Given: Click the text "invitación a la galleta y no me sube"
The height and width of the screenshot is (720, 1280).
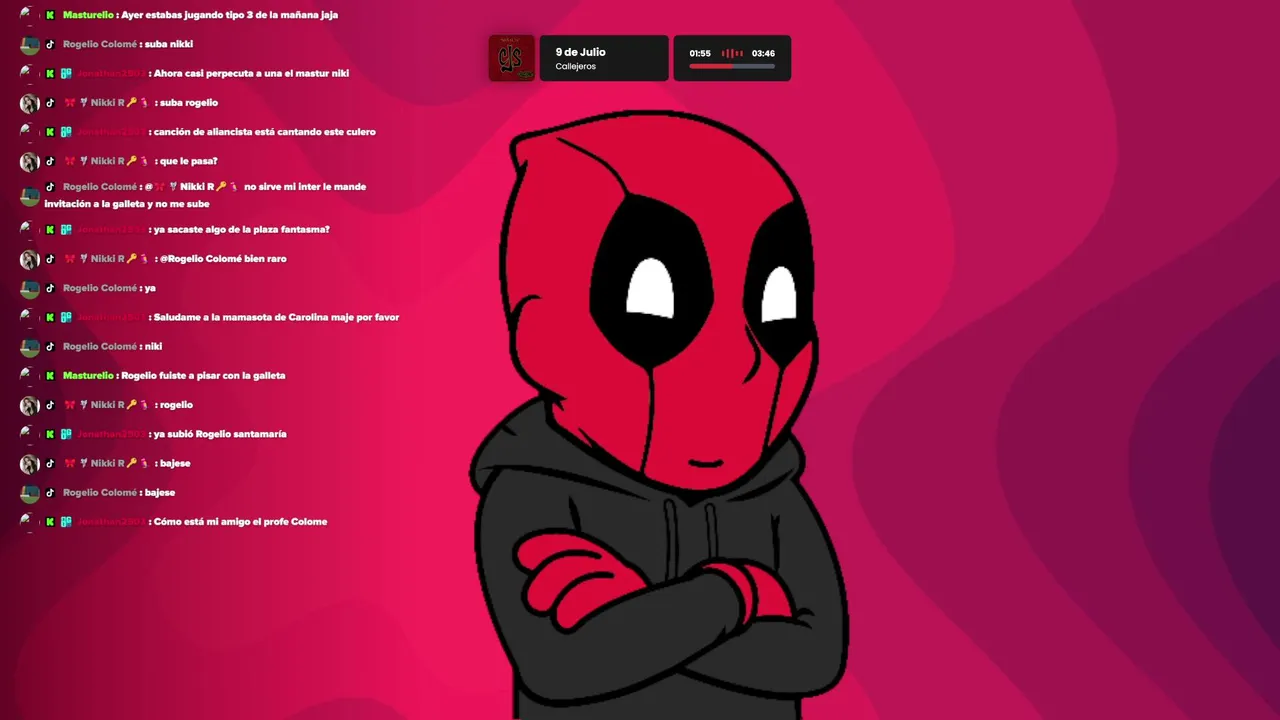Looking at the screenshot, I should [127, 203].
